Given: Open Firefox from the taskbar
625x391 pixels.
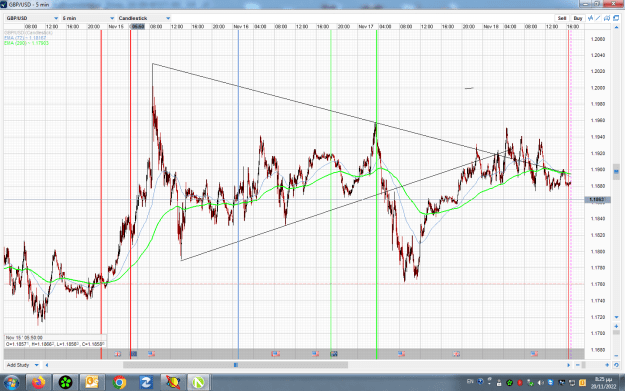Looking at the screenshot, I should [39, 383].
